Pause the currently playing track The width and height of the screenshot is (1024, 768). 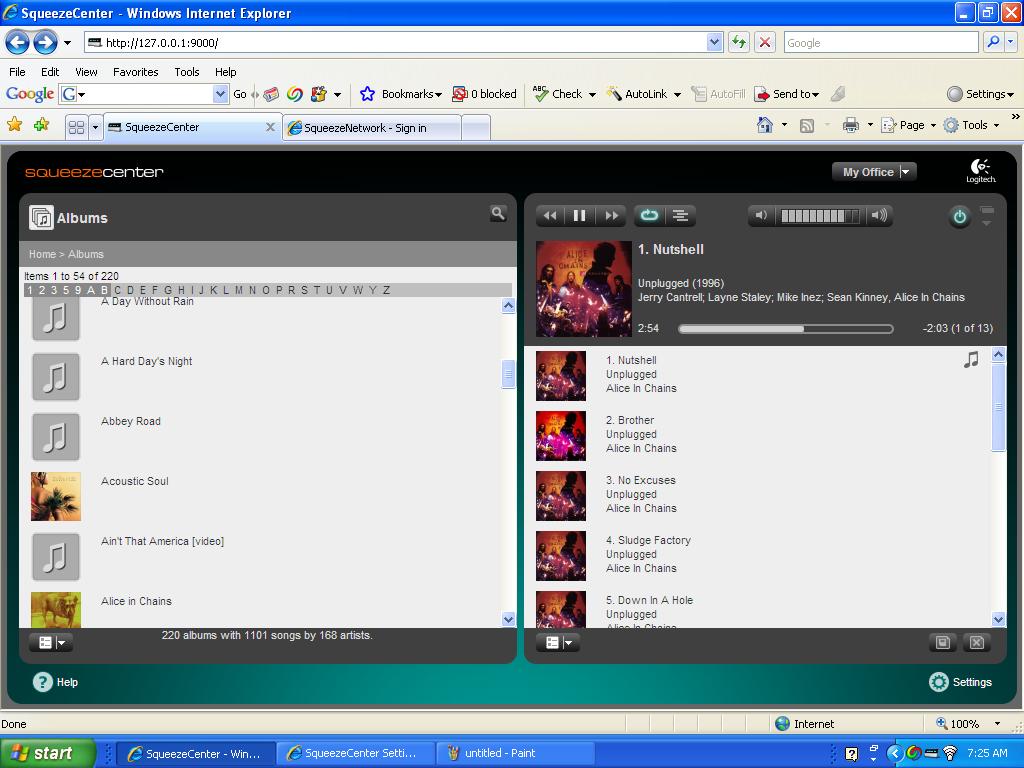point(579,216)
